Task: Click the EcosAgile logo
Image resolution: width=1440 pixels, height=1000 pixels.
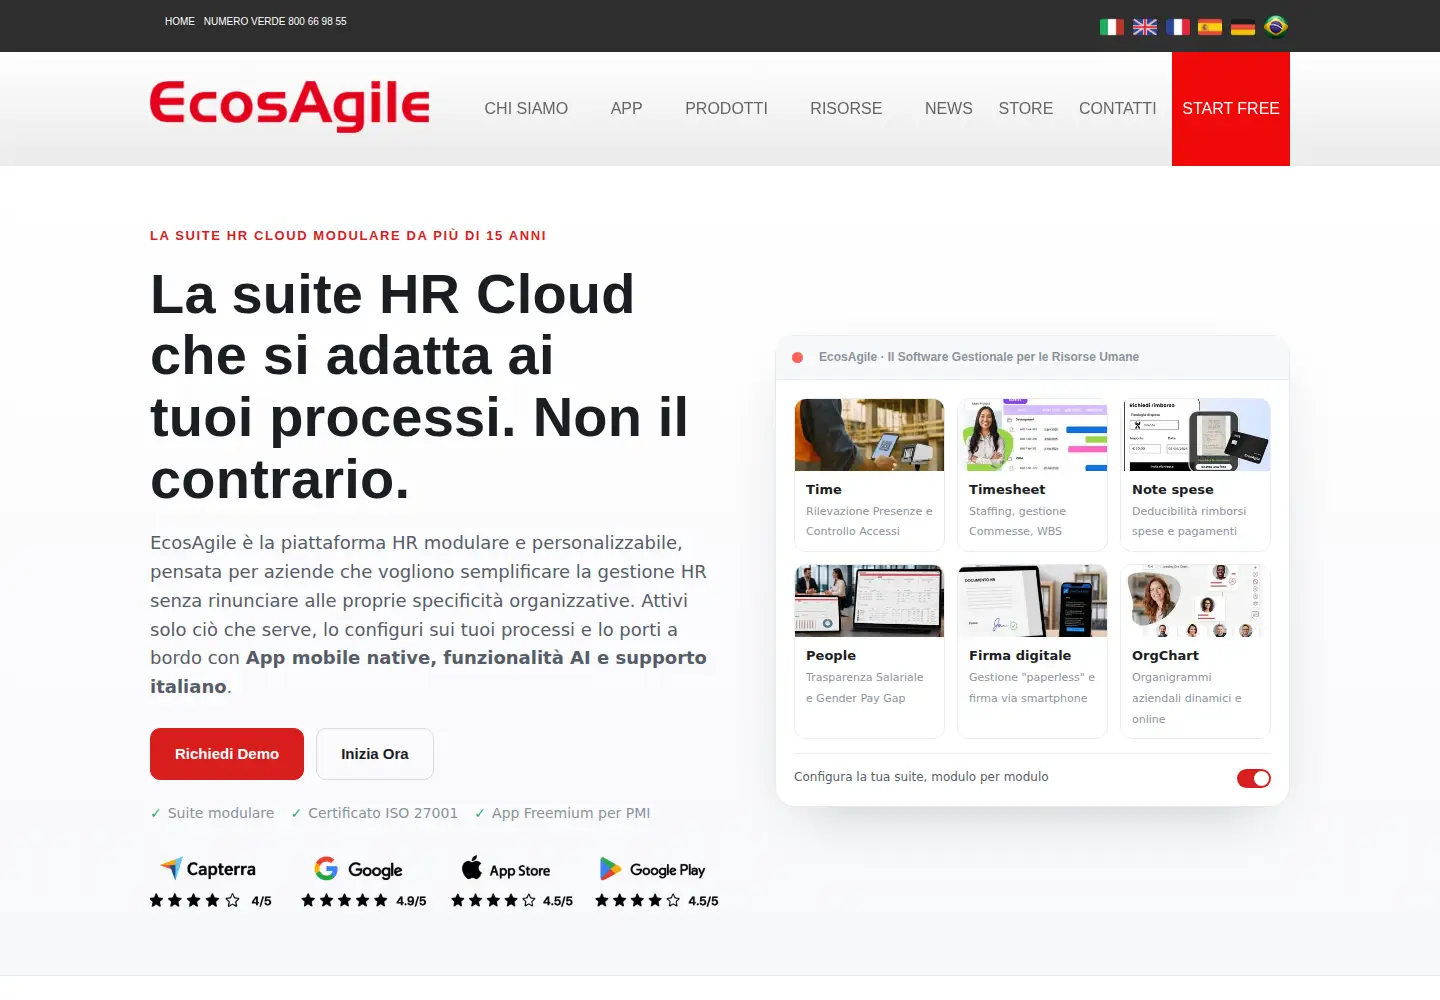Action: pyautogui.click(x=290, y=105)
